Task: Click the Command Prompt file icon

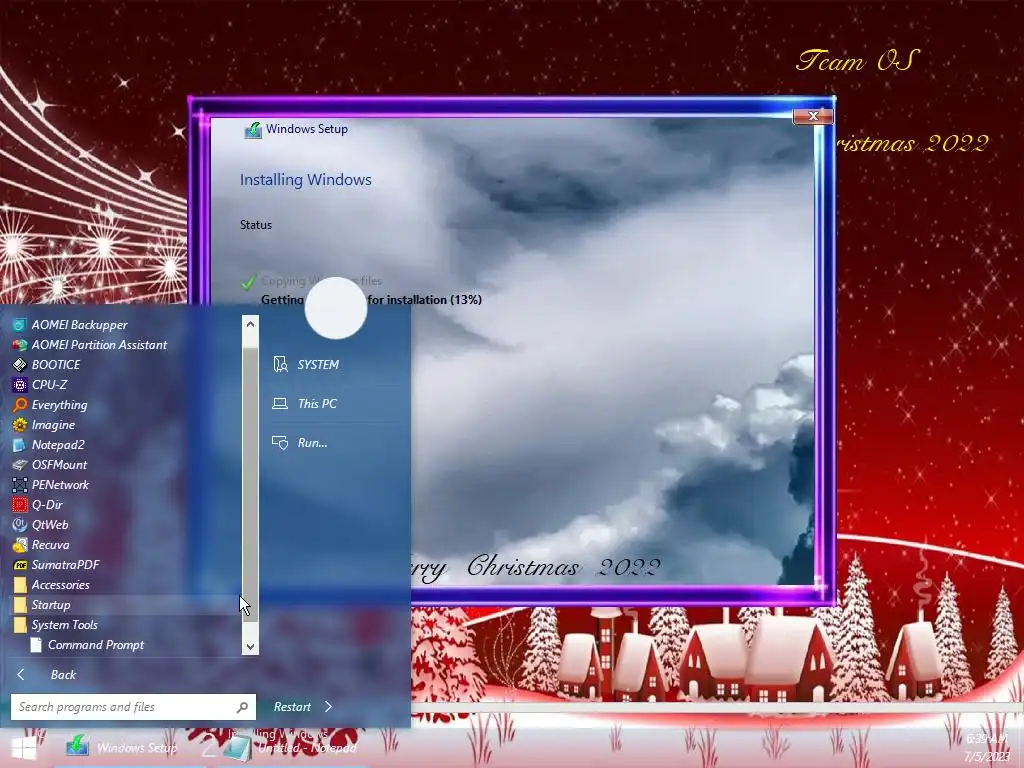Action: (36, 645)
